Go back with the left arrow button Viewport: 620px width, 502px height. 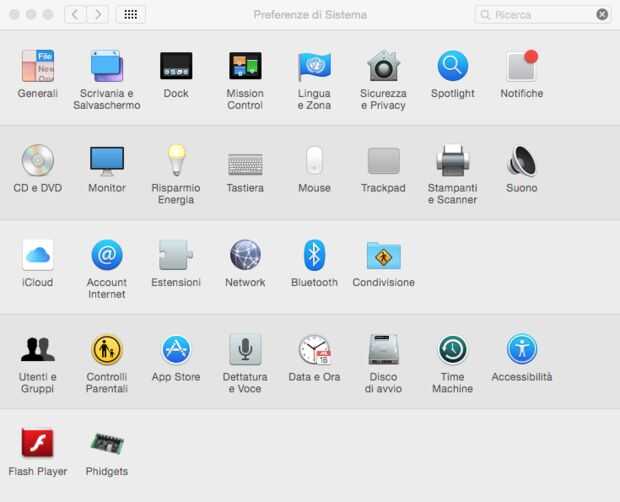tap(75, 15)
